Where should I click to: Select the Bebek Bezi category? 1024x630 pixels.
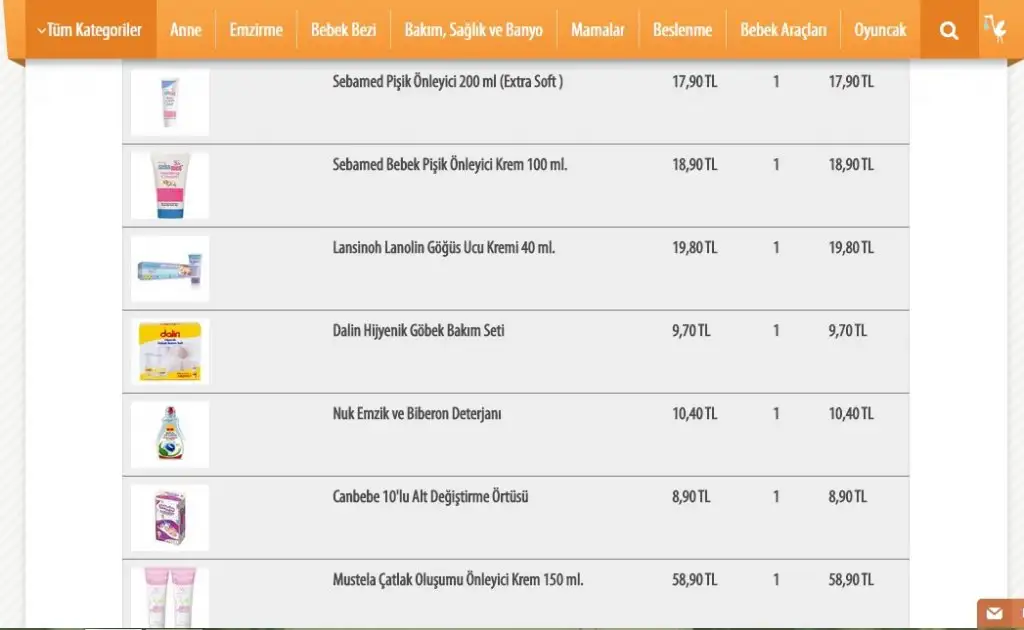coord(344,30)
